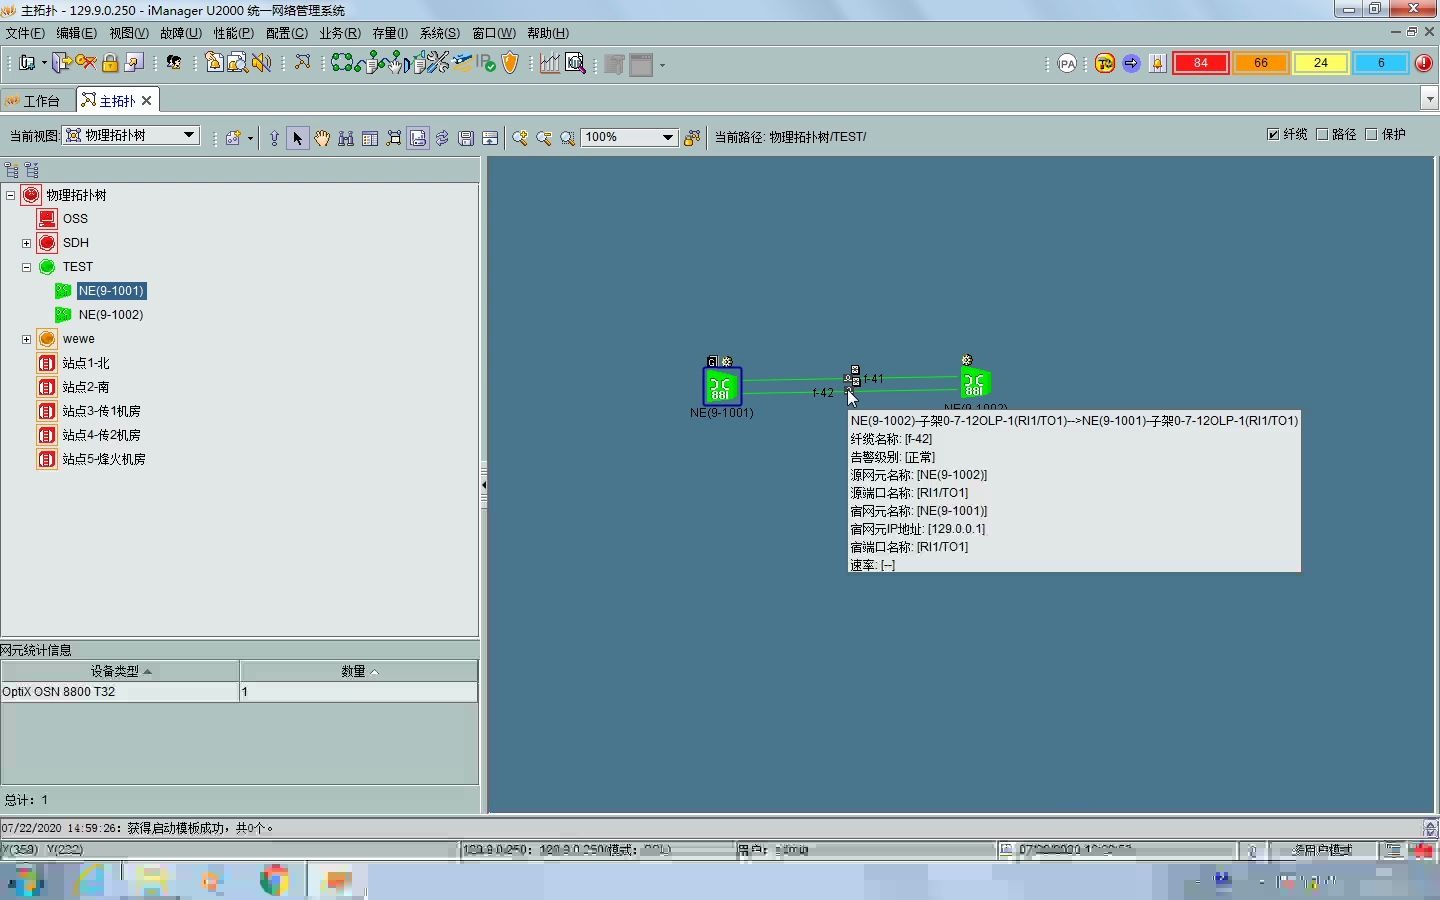Click the performance chart toolbar icon

point(550,63)
